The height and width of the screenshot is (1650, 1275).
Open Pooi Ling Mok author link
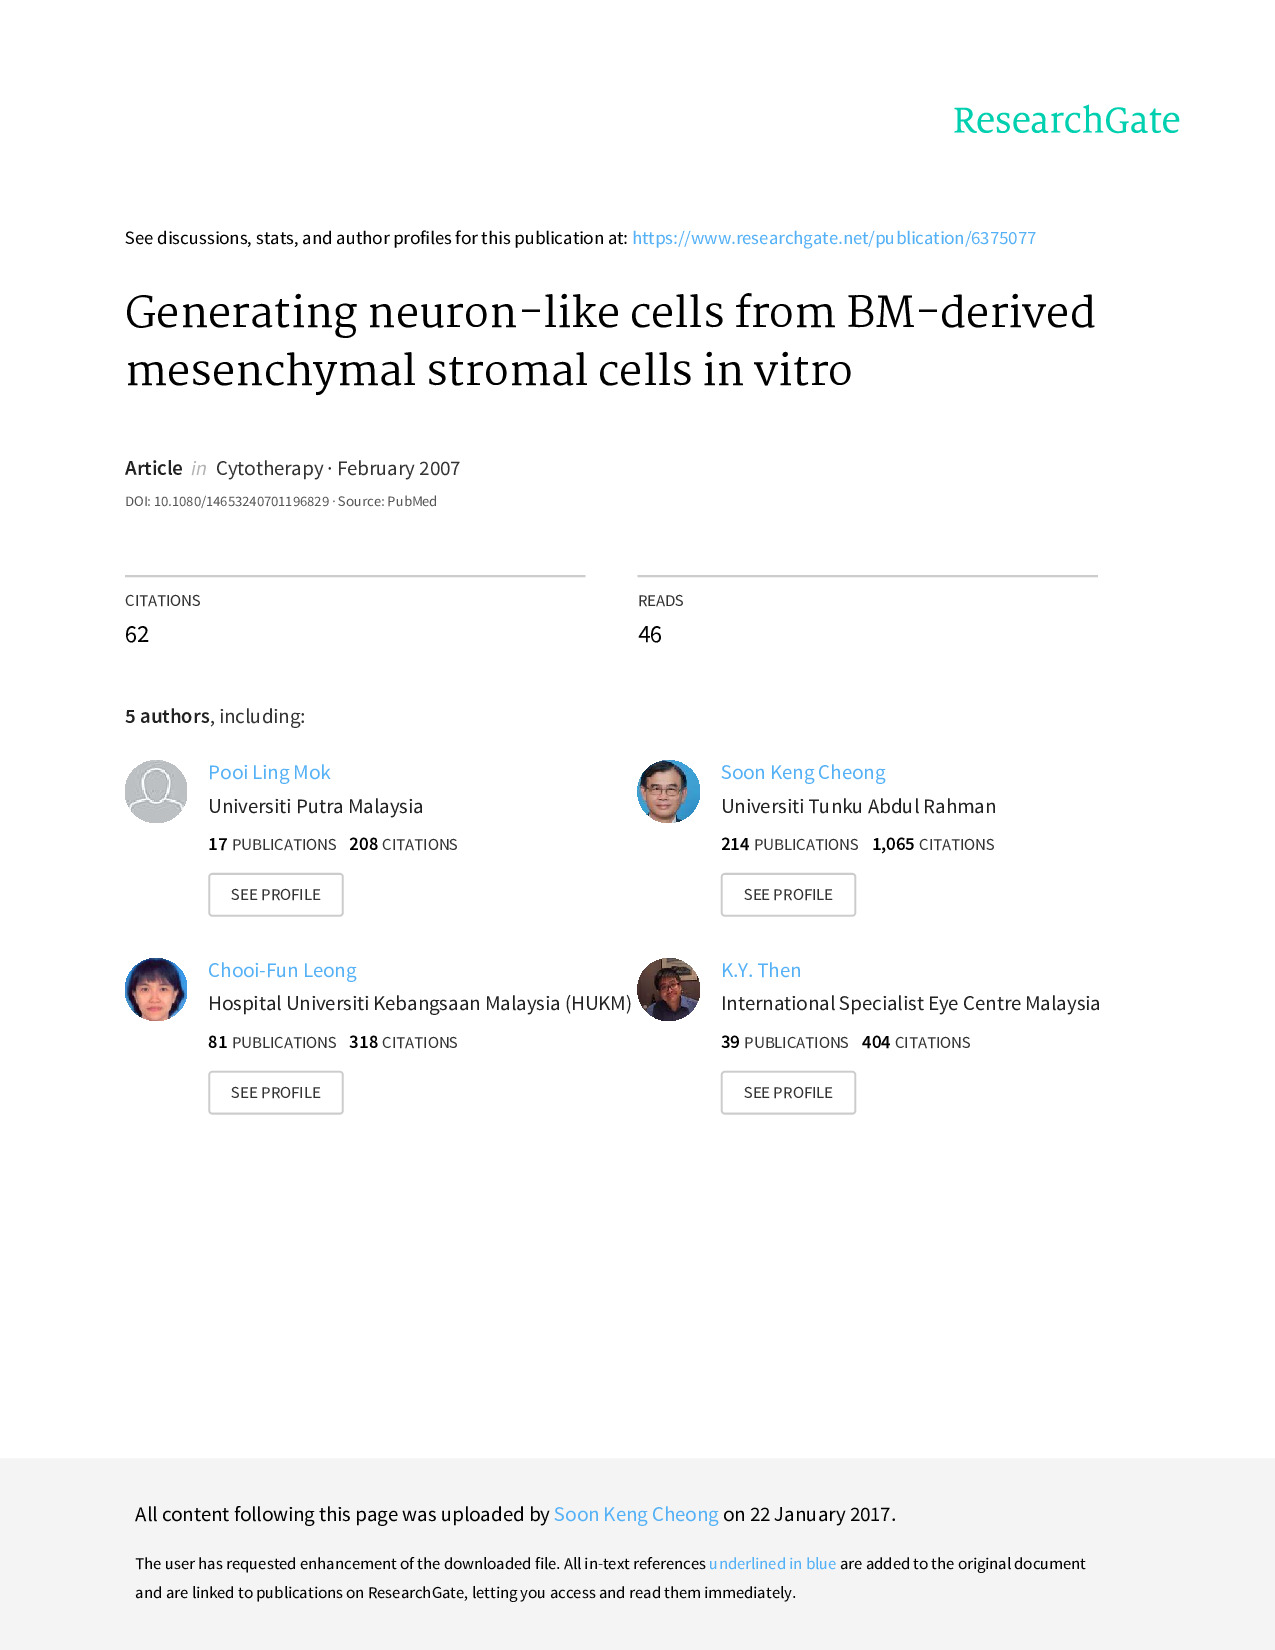(269, 772)
